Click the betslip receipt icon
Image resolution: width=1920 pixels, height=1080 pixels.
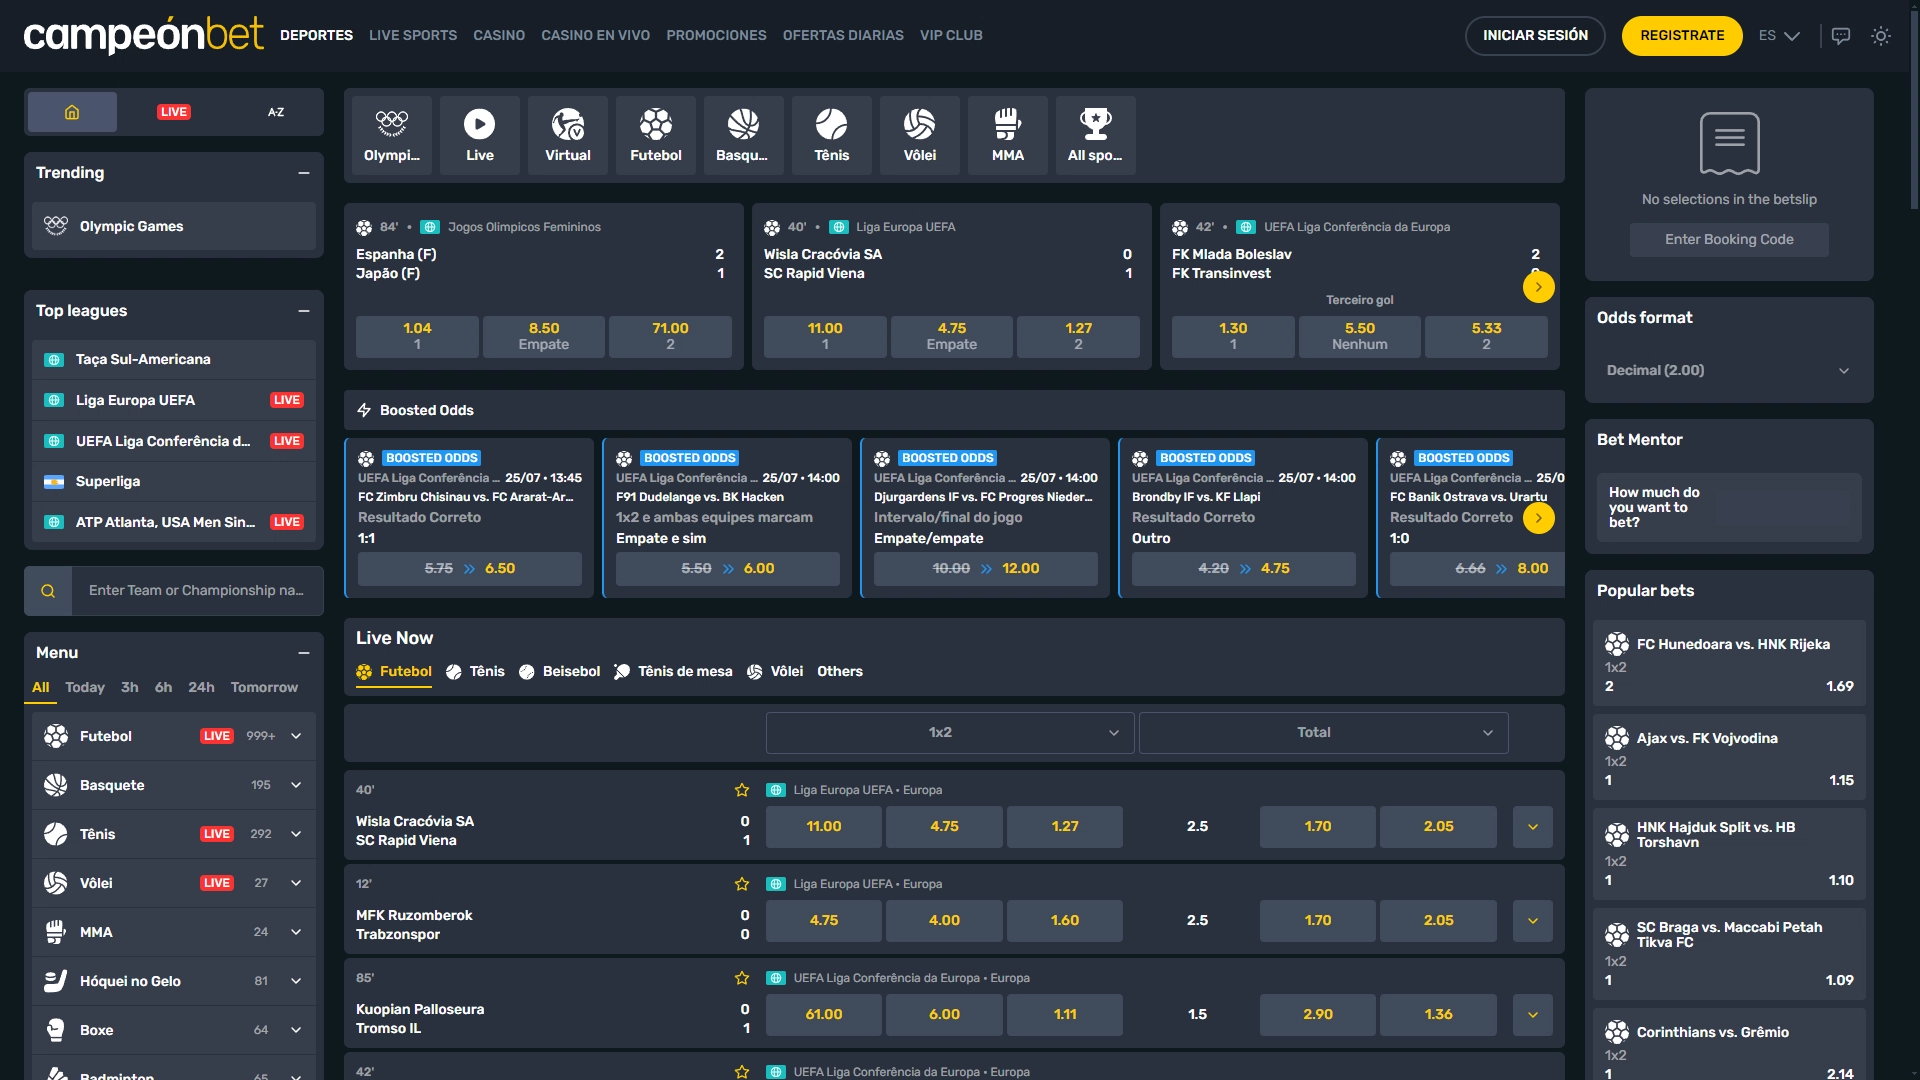[1729, 143]
